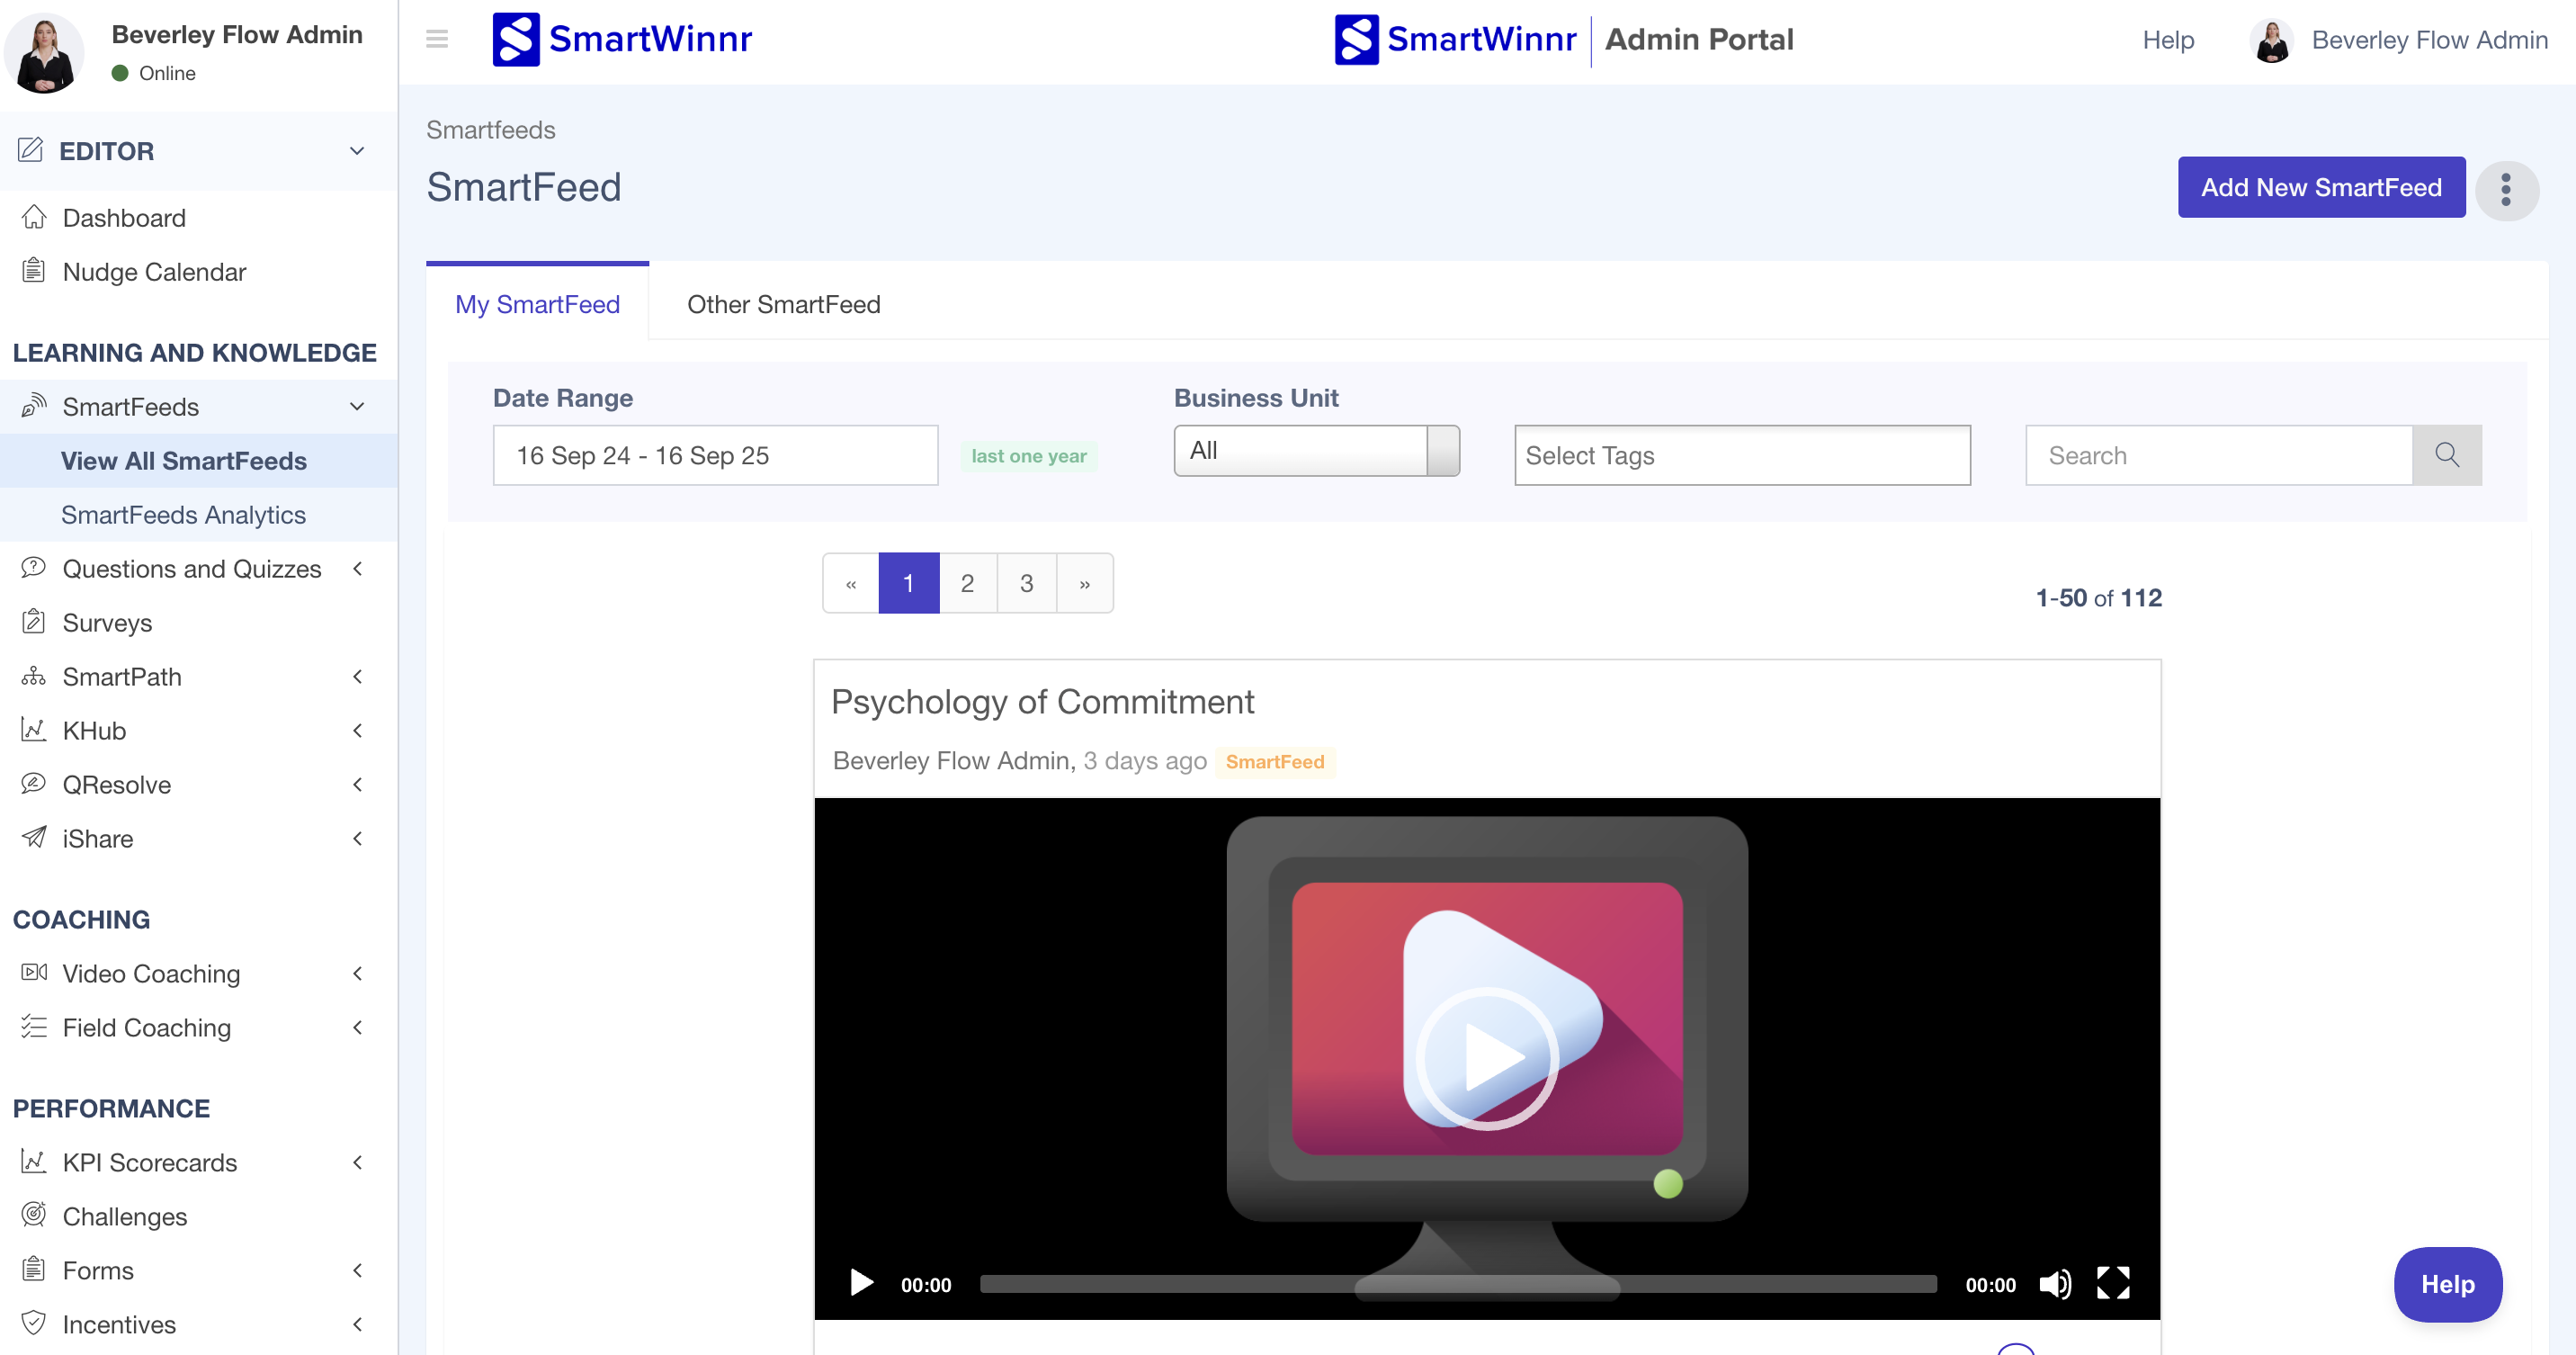
Task: Open the kebab more-options menu
Action: coord(2506,190)
